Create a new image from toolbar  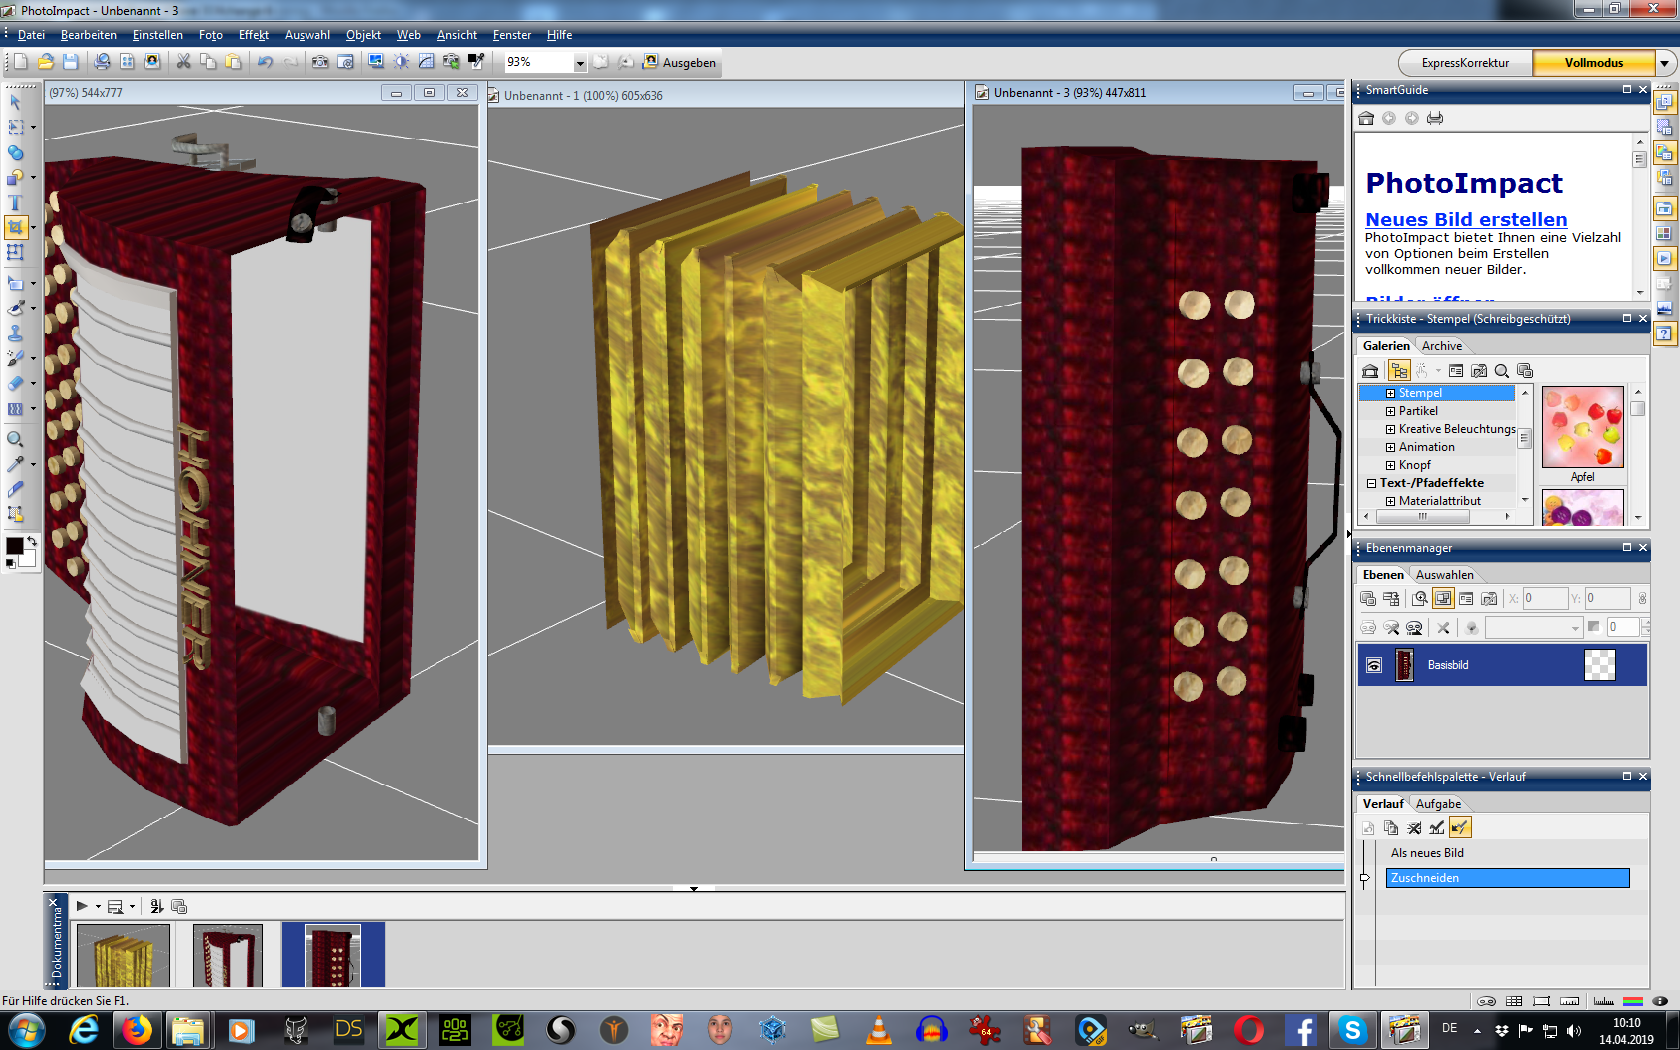(21, 62)
